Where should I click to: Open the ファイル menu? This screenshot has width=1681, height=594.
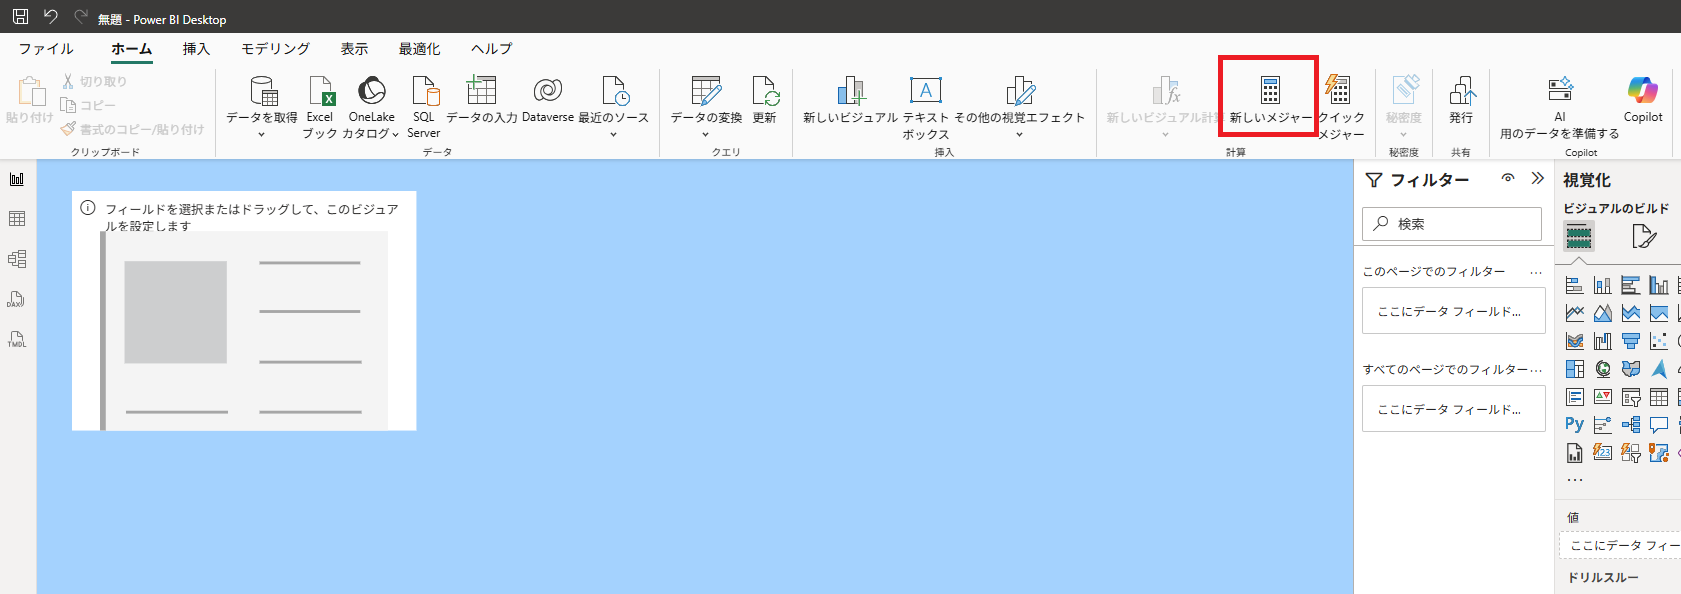click(x=46, y=49)
